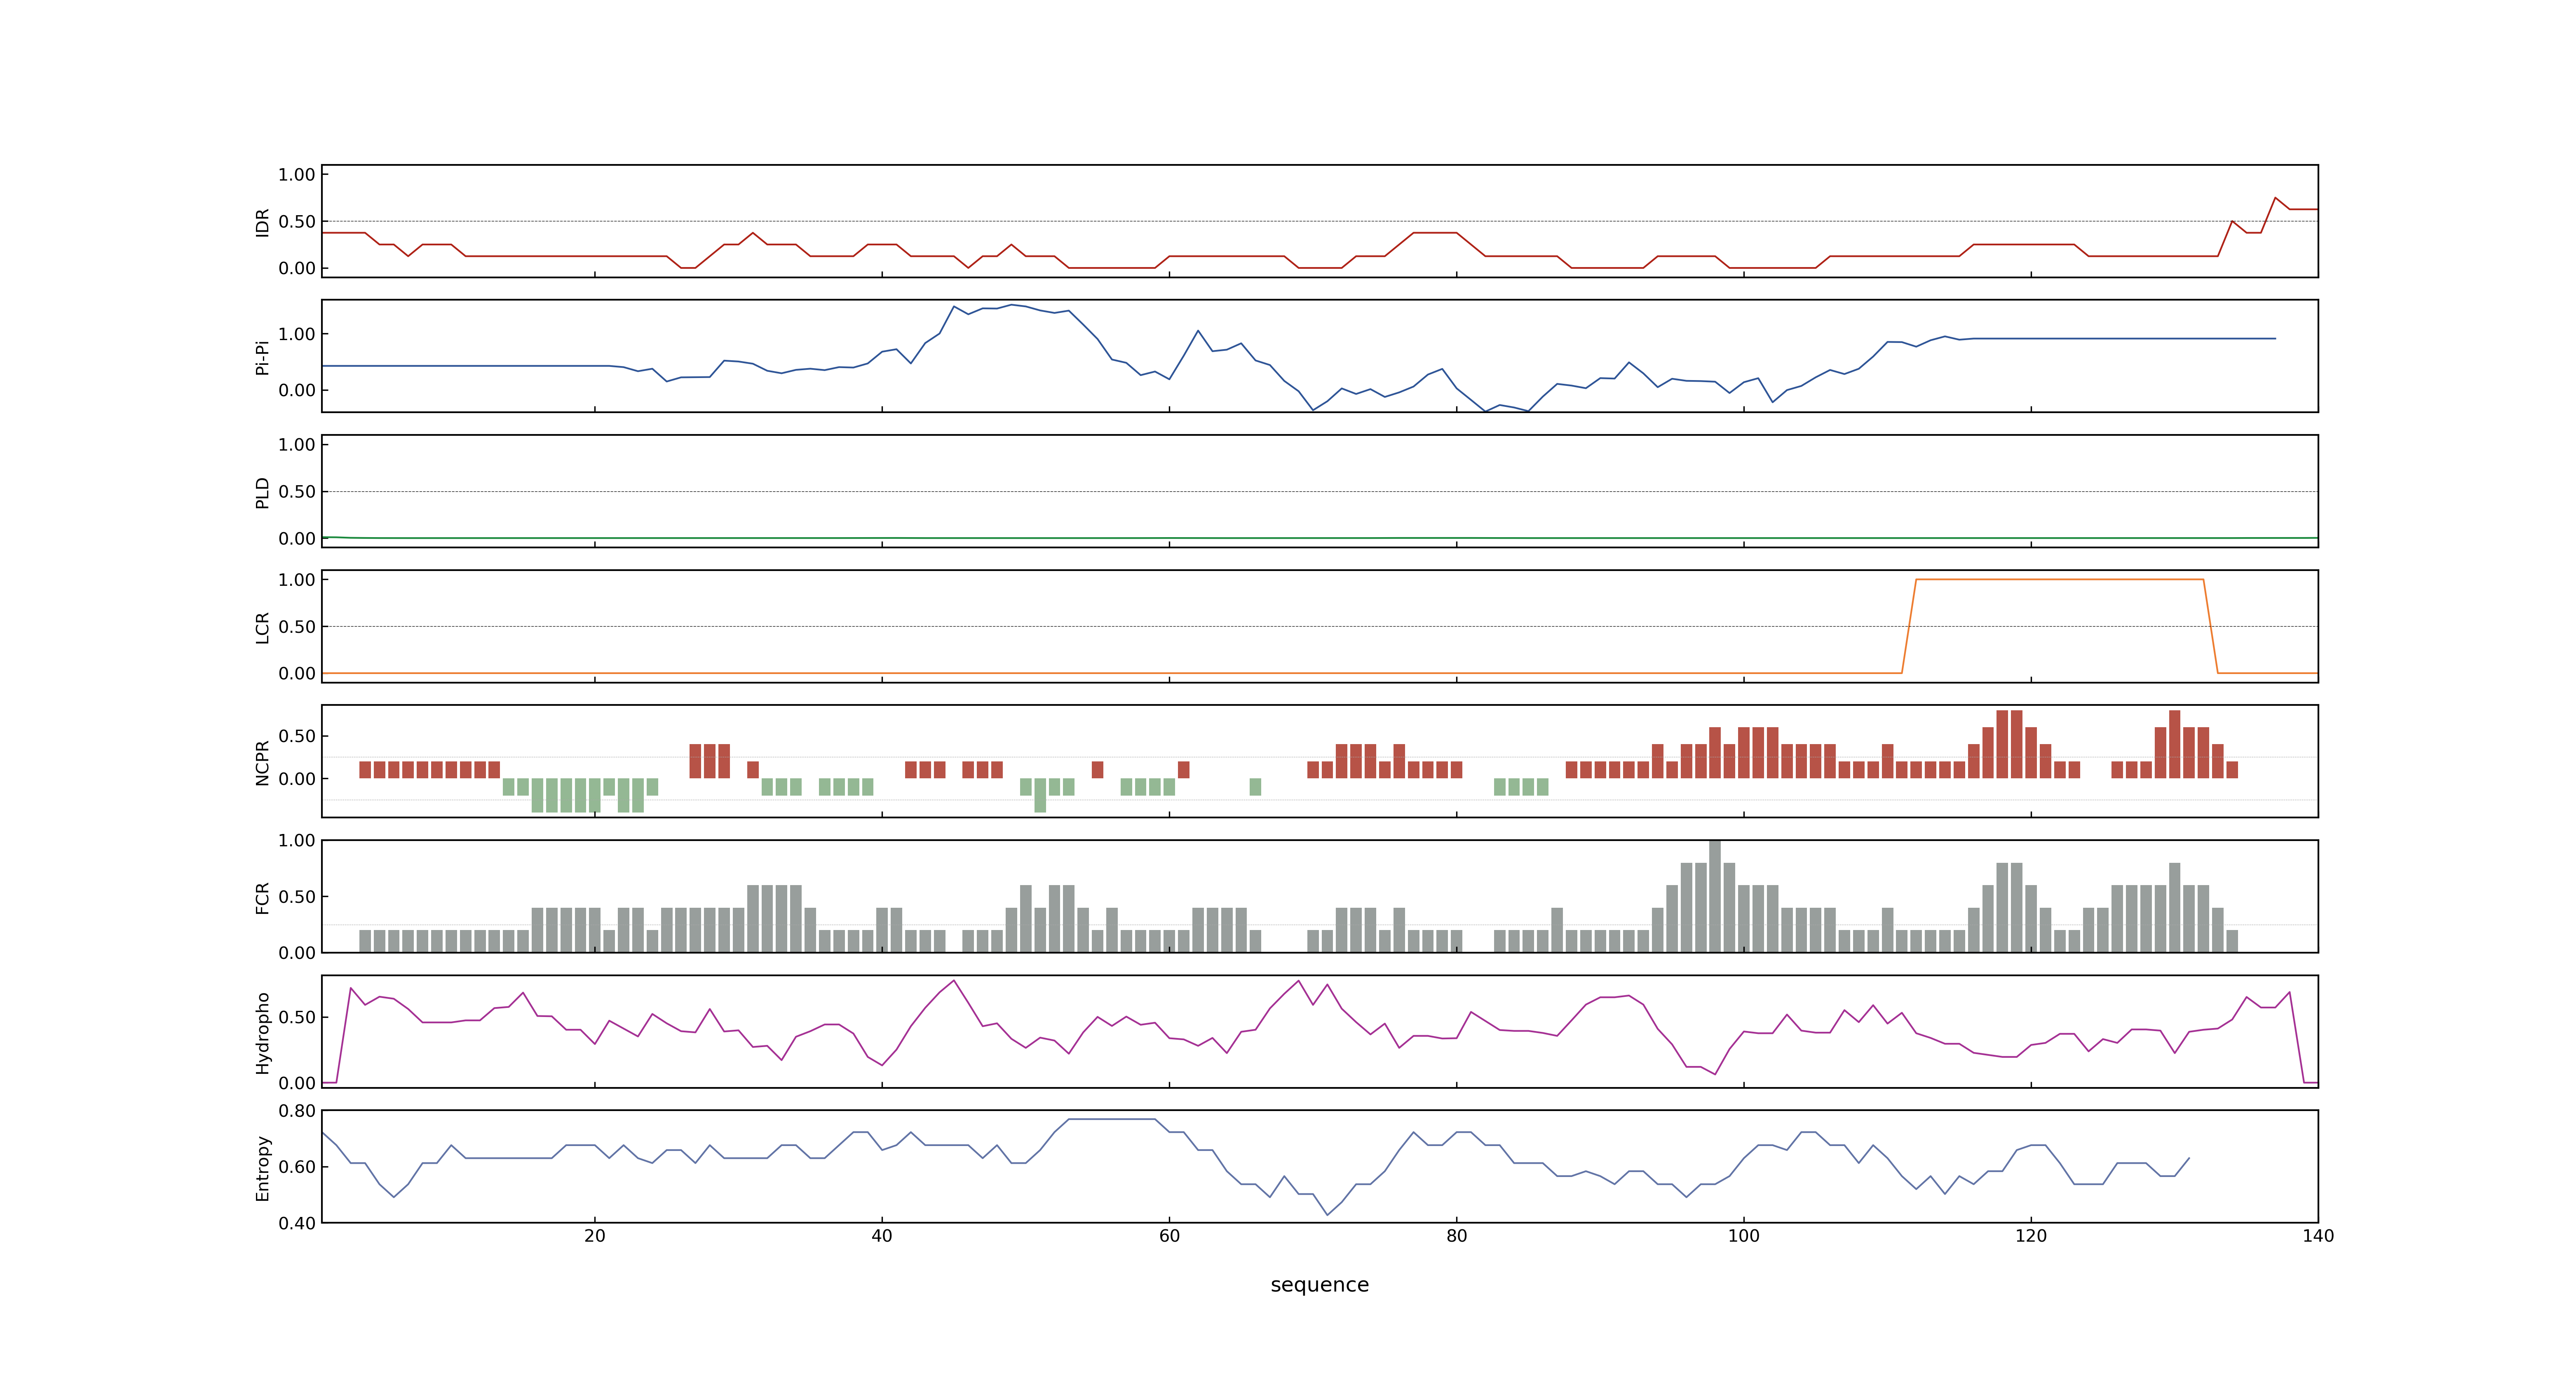Click the FCR axis label
This screenshot has height=1374, width=2576.
262,897
